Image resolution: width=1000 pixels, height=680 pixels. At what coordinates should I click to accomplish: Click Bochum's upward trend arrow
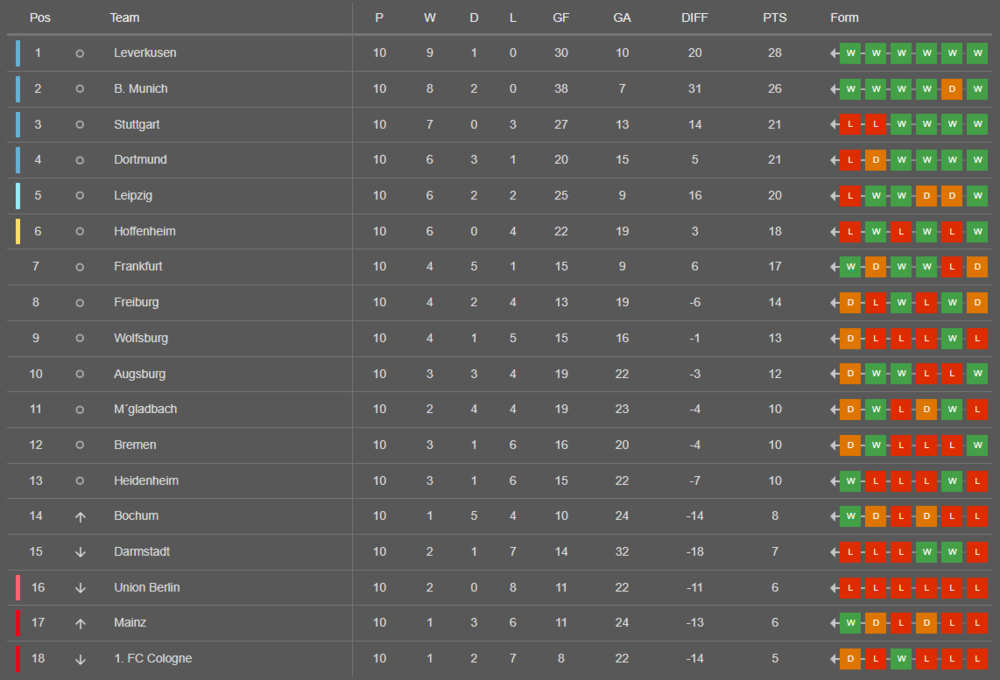(x=80, y=516)
